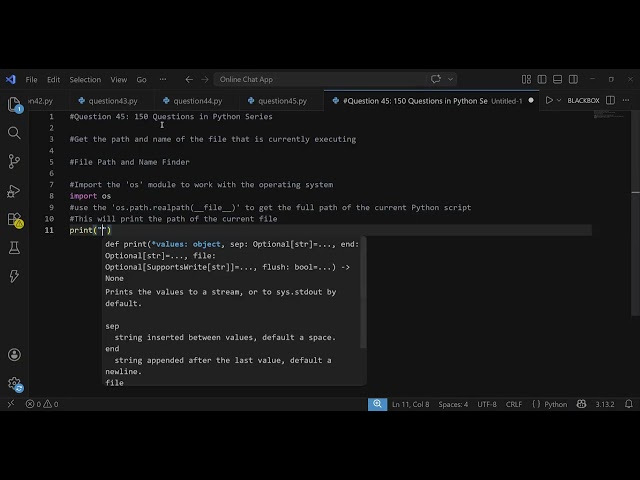Change indentation via Spaces: 4
Screen dimensions: 640x480
(453, 404)
